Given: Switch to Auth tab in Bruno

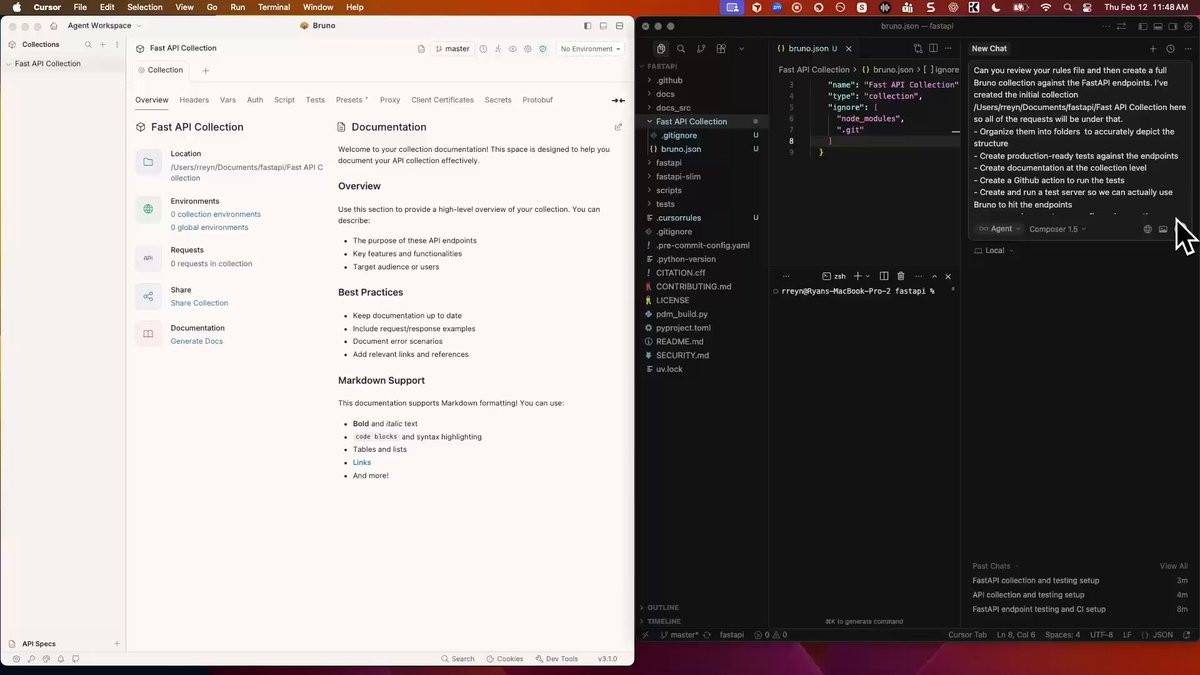Looking at the screenshot, I should coord(255,100).
